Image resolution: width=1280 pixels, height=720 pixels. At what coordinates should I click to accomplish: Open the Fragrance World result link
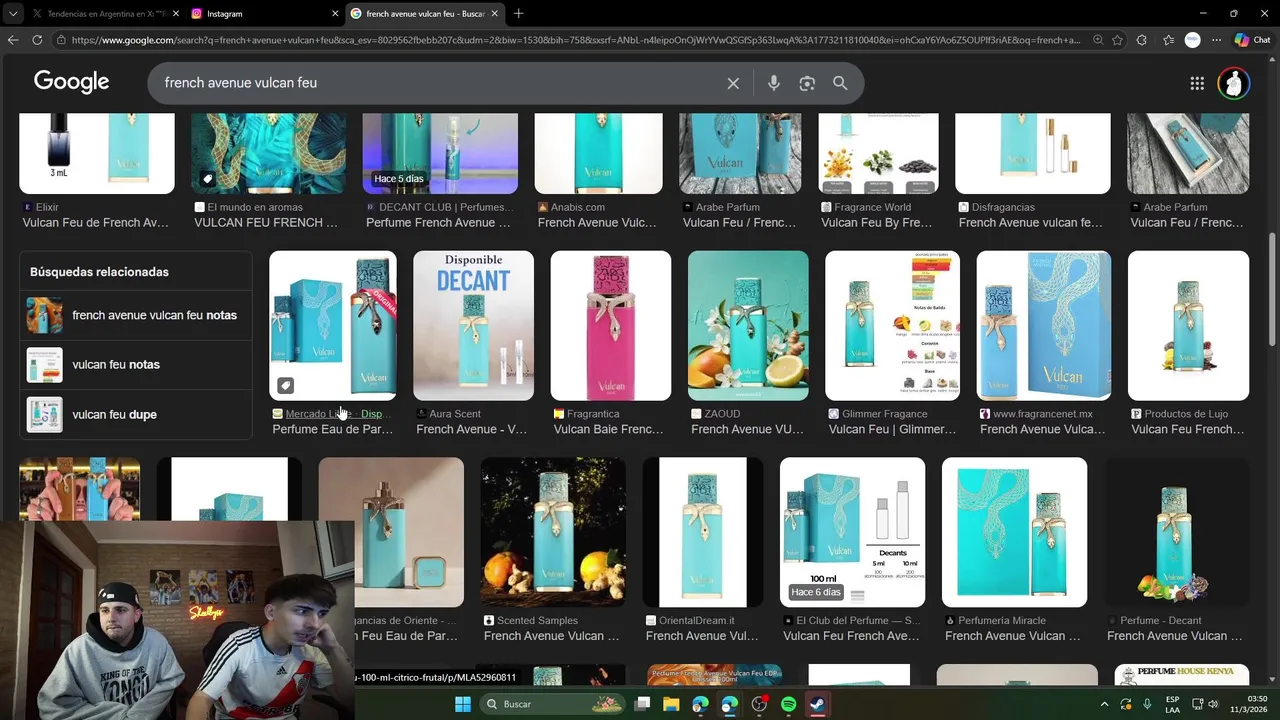click(x=877, y=215)
